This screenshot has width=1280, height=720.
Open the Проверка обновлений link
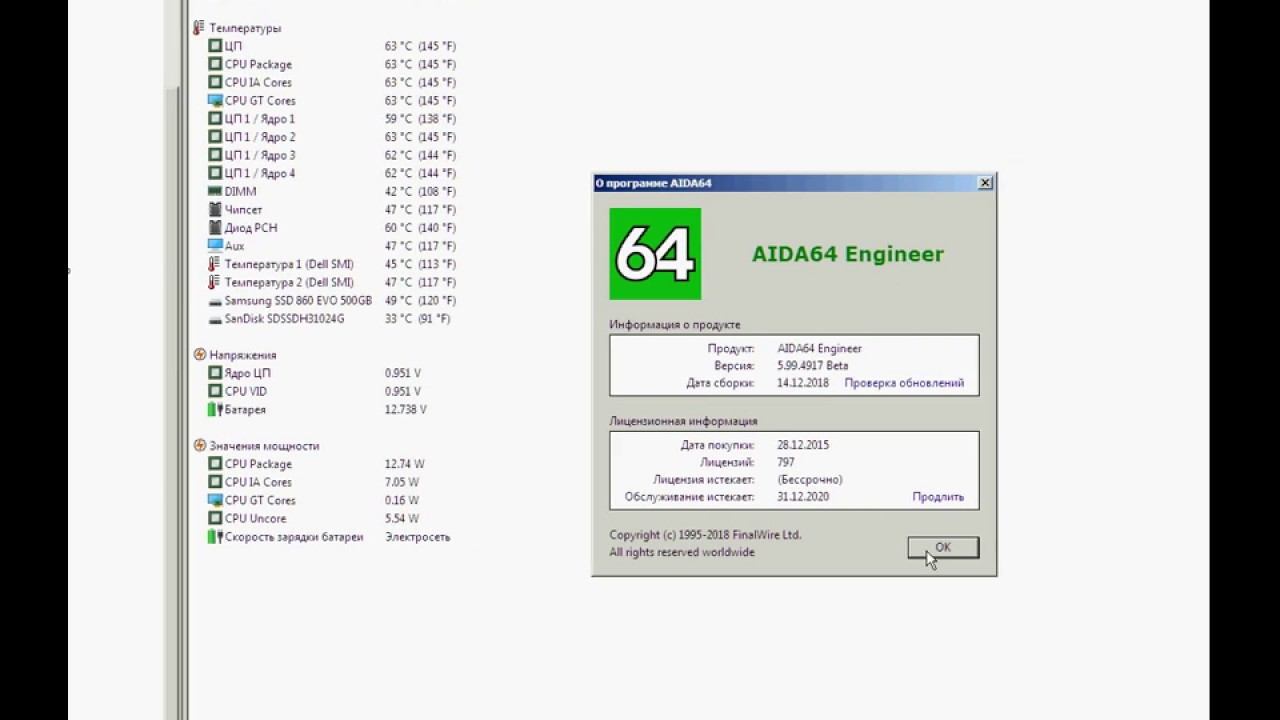[904, 383]
